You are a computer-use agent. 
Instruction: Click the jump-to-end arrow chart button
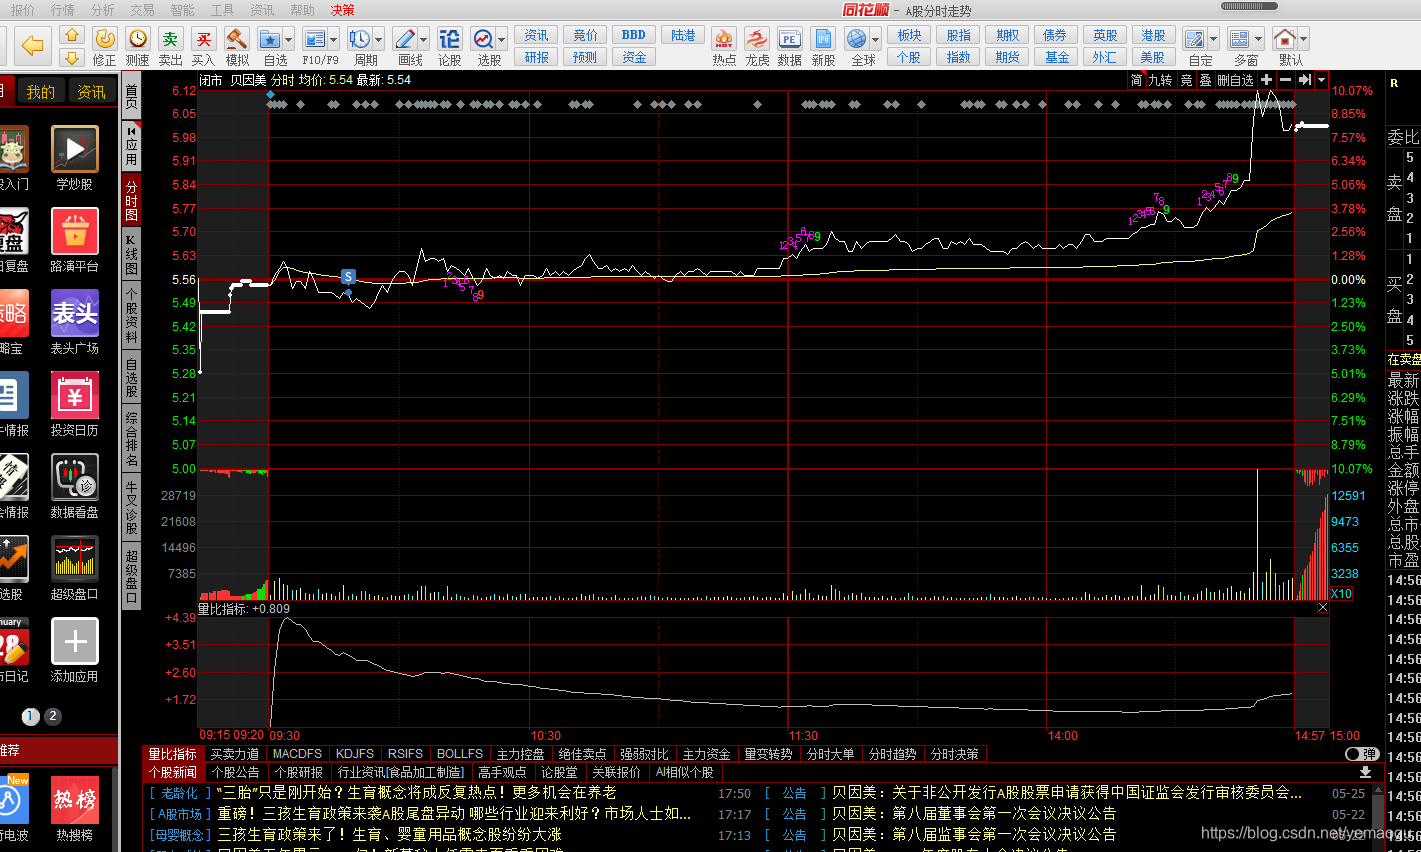pos(1305,80)
